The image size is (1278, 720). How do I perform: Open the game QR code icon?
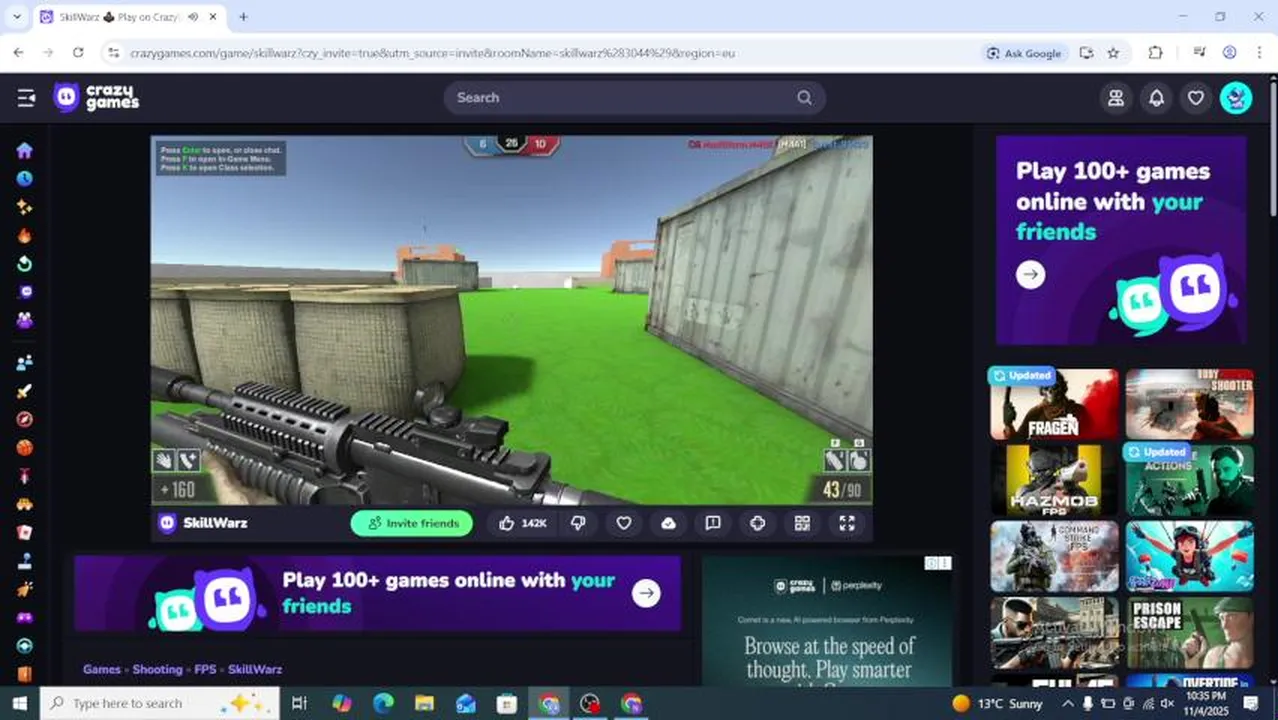point(802,523)
